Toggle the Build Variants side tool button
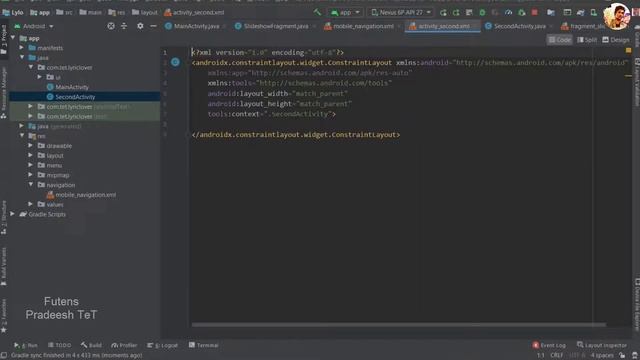Image resolution: width=640 pixels, height=360 pixels. [4, 266]
